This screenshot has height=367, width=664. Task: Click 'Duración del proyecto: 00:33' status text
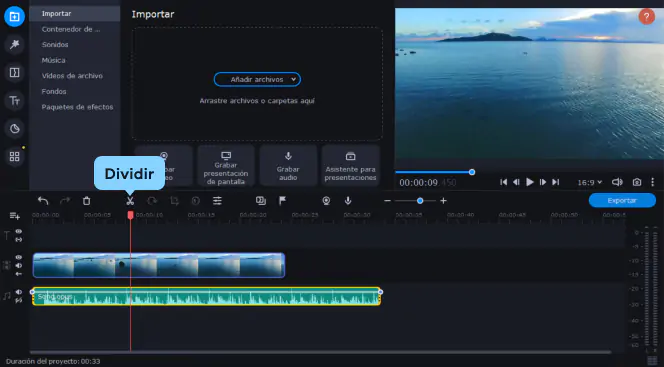pos(53,361)
